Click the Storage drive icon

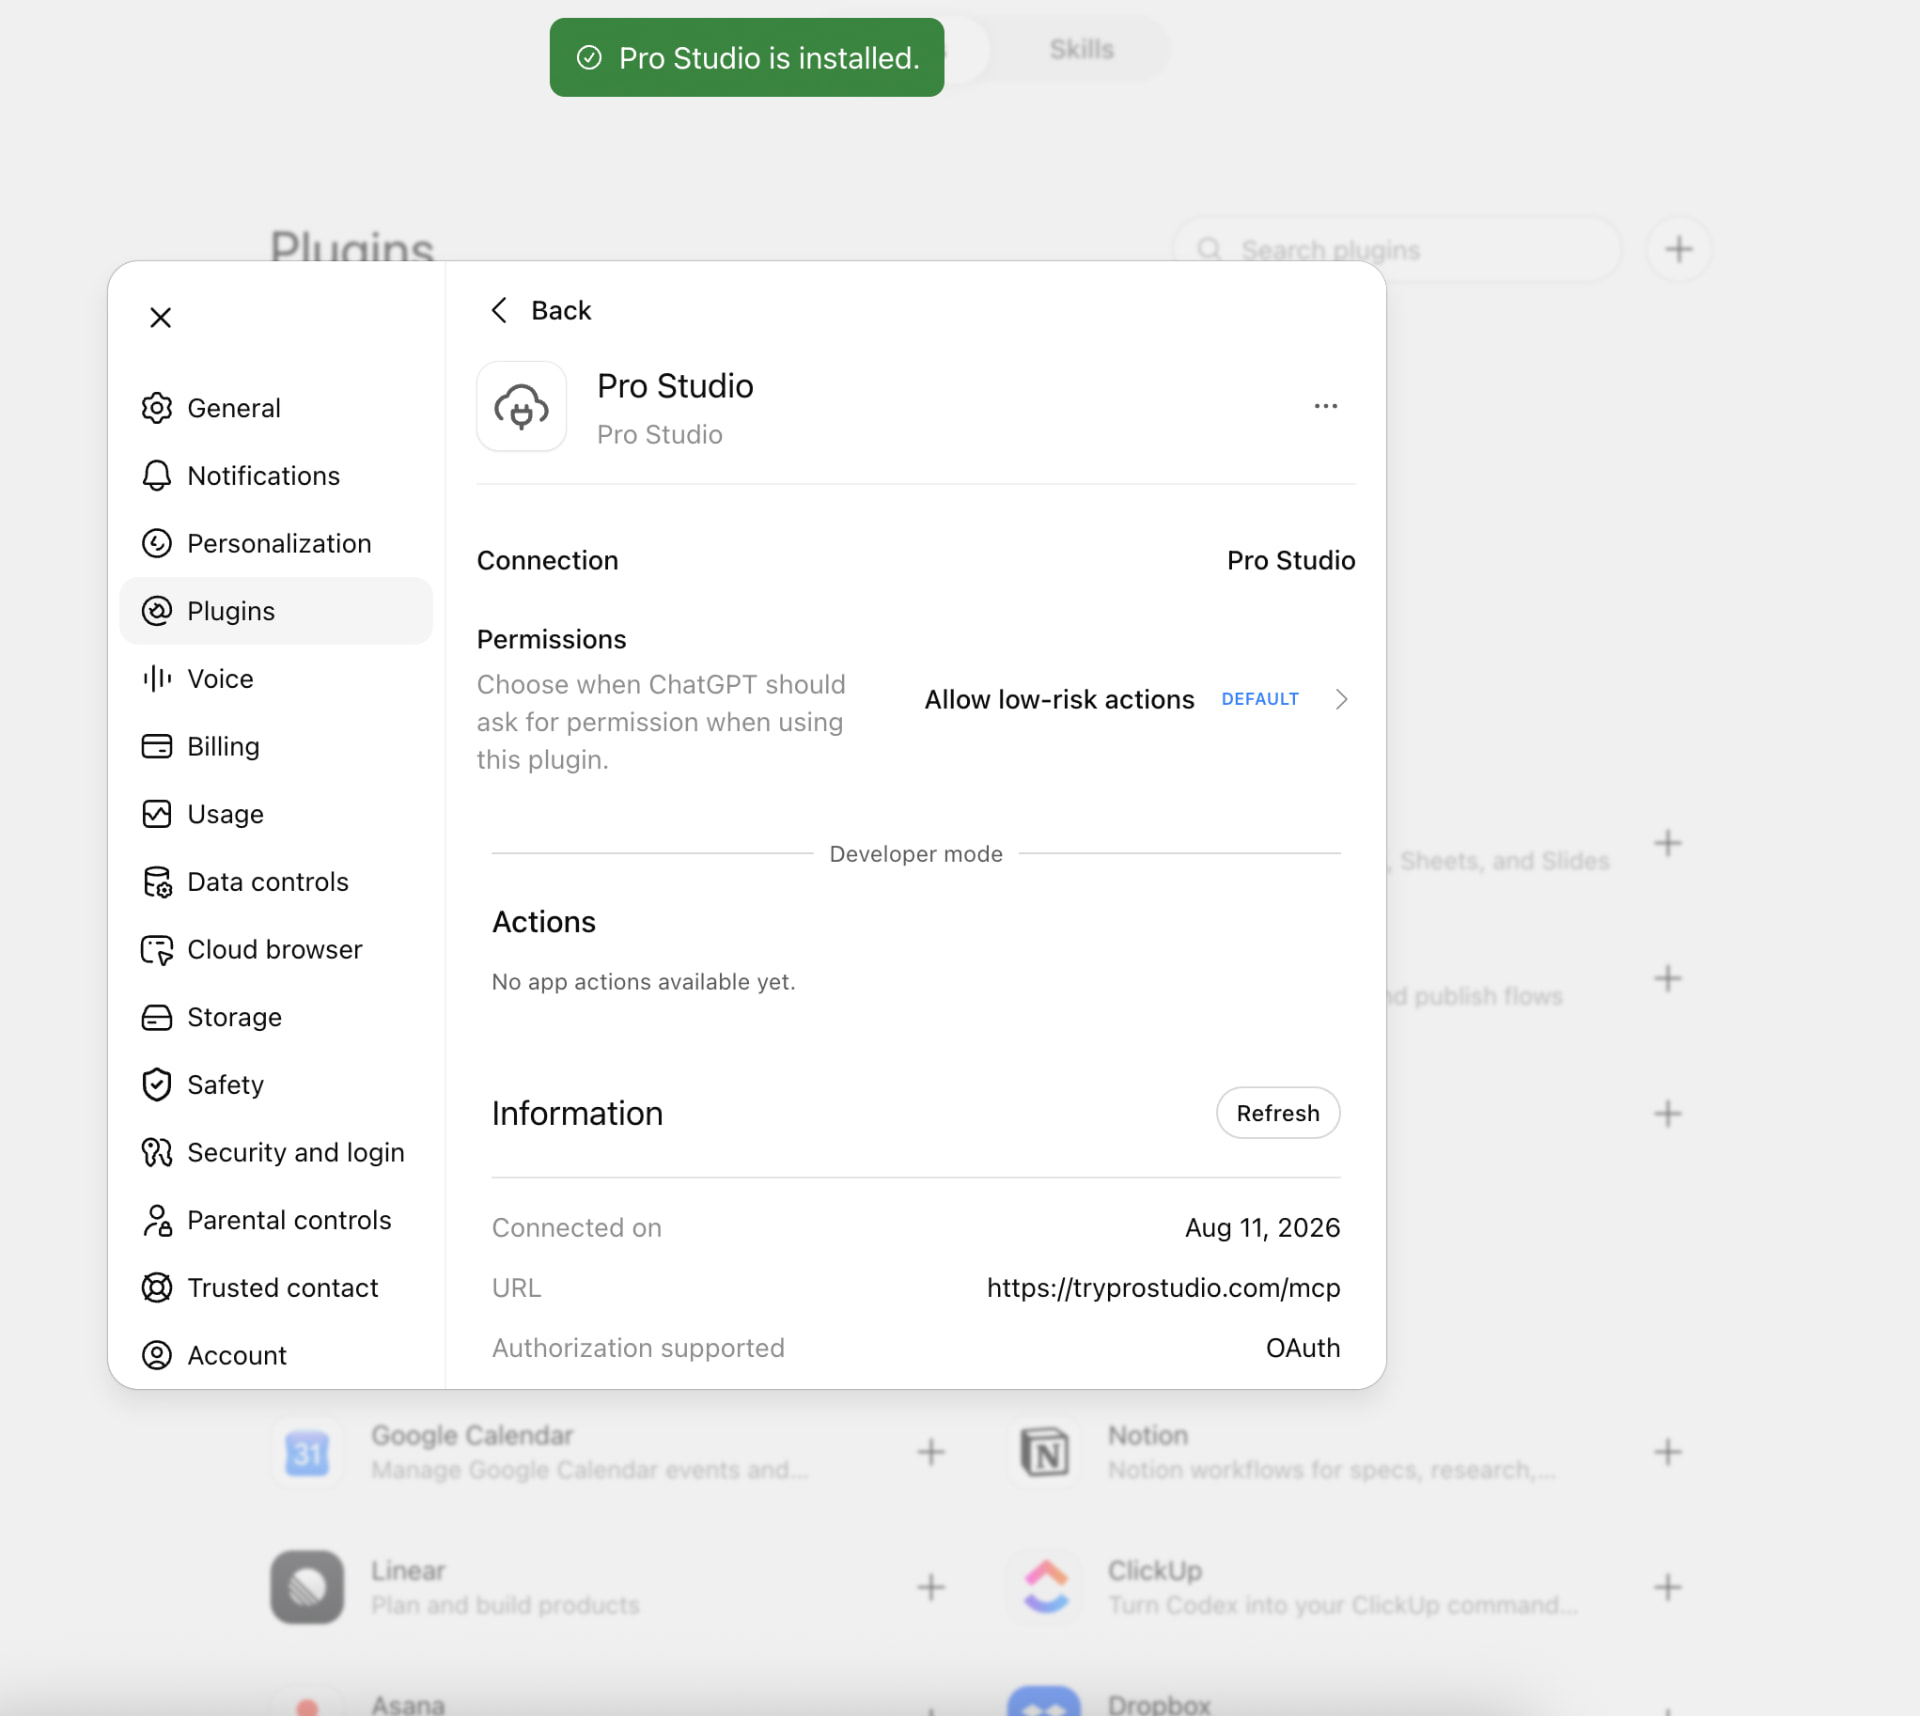coord(157,1017)
